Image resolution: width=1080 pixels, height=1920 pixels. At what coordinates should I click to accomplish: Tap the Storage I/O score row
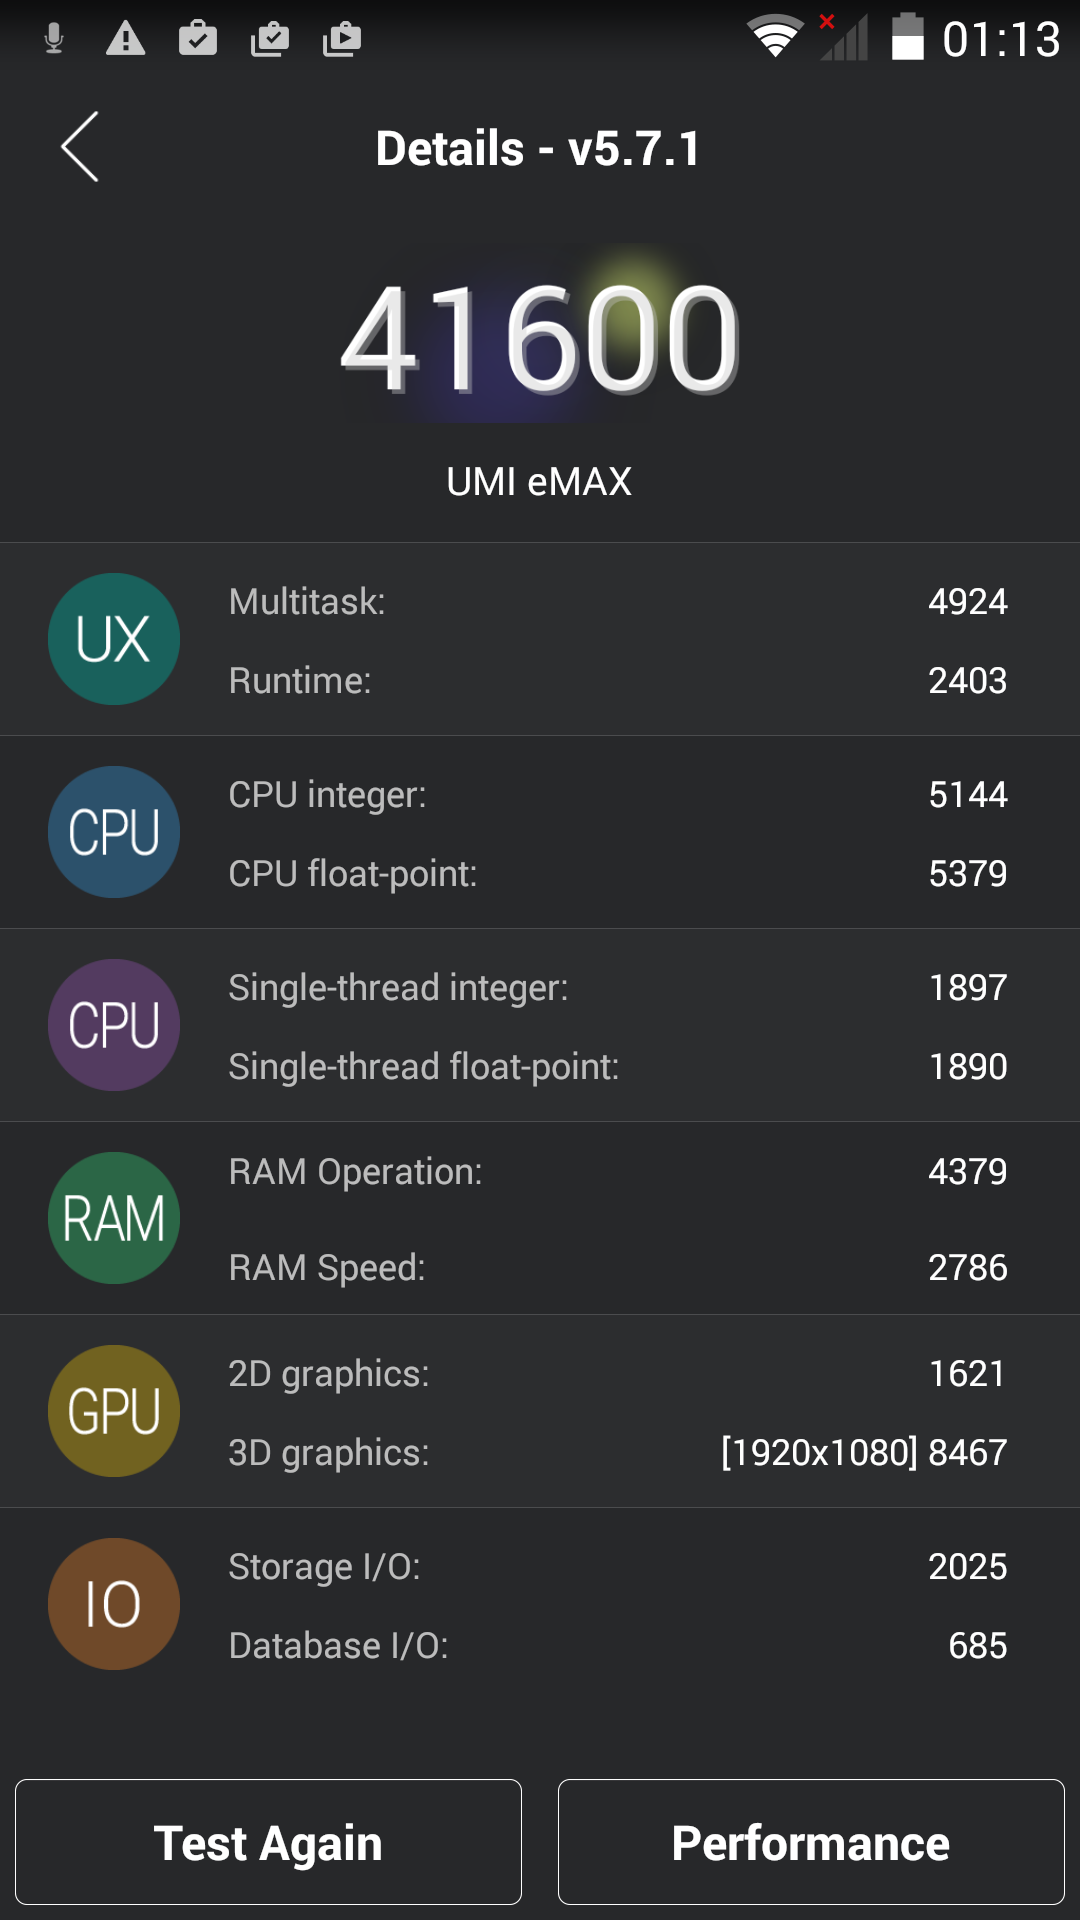point(617,1567)
